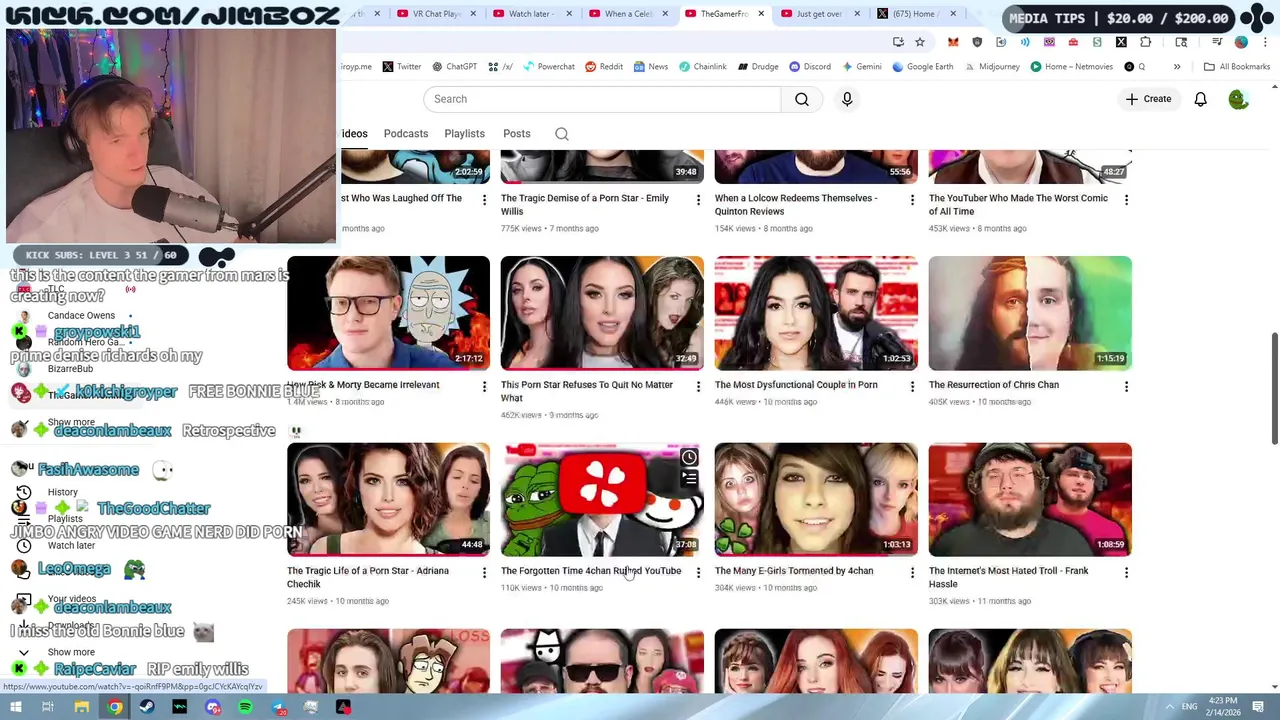Search within channel magnifier icon
The width and height of the screenshot is (1280, 720).
coord(562,134)
